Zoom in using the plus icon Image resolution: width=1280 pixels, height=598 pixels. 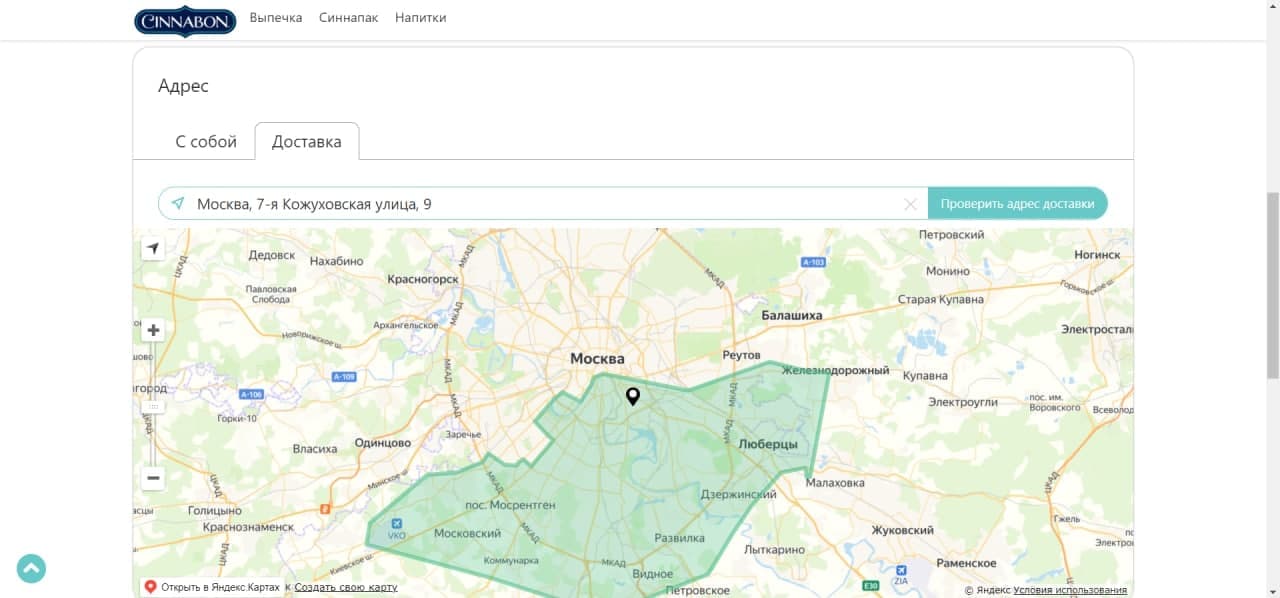tap(152, 329)
